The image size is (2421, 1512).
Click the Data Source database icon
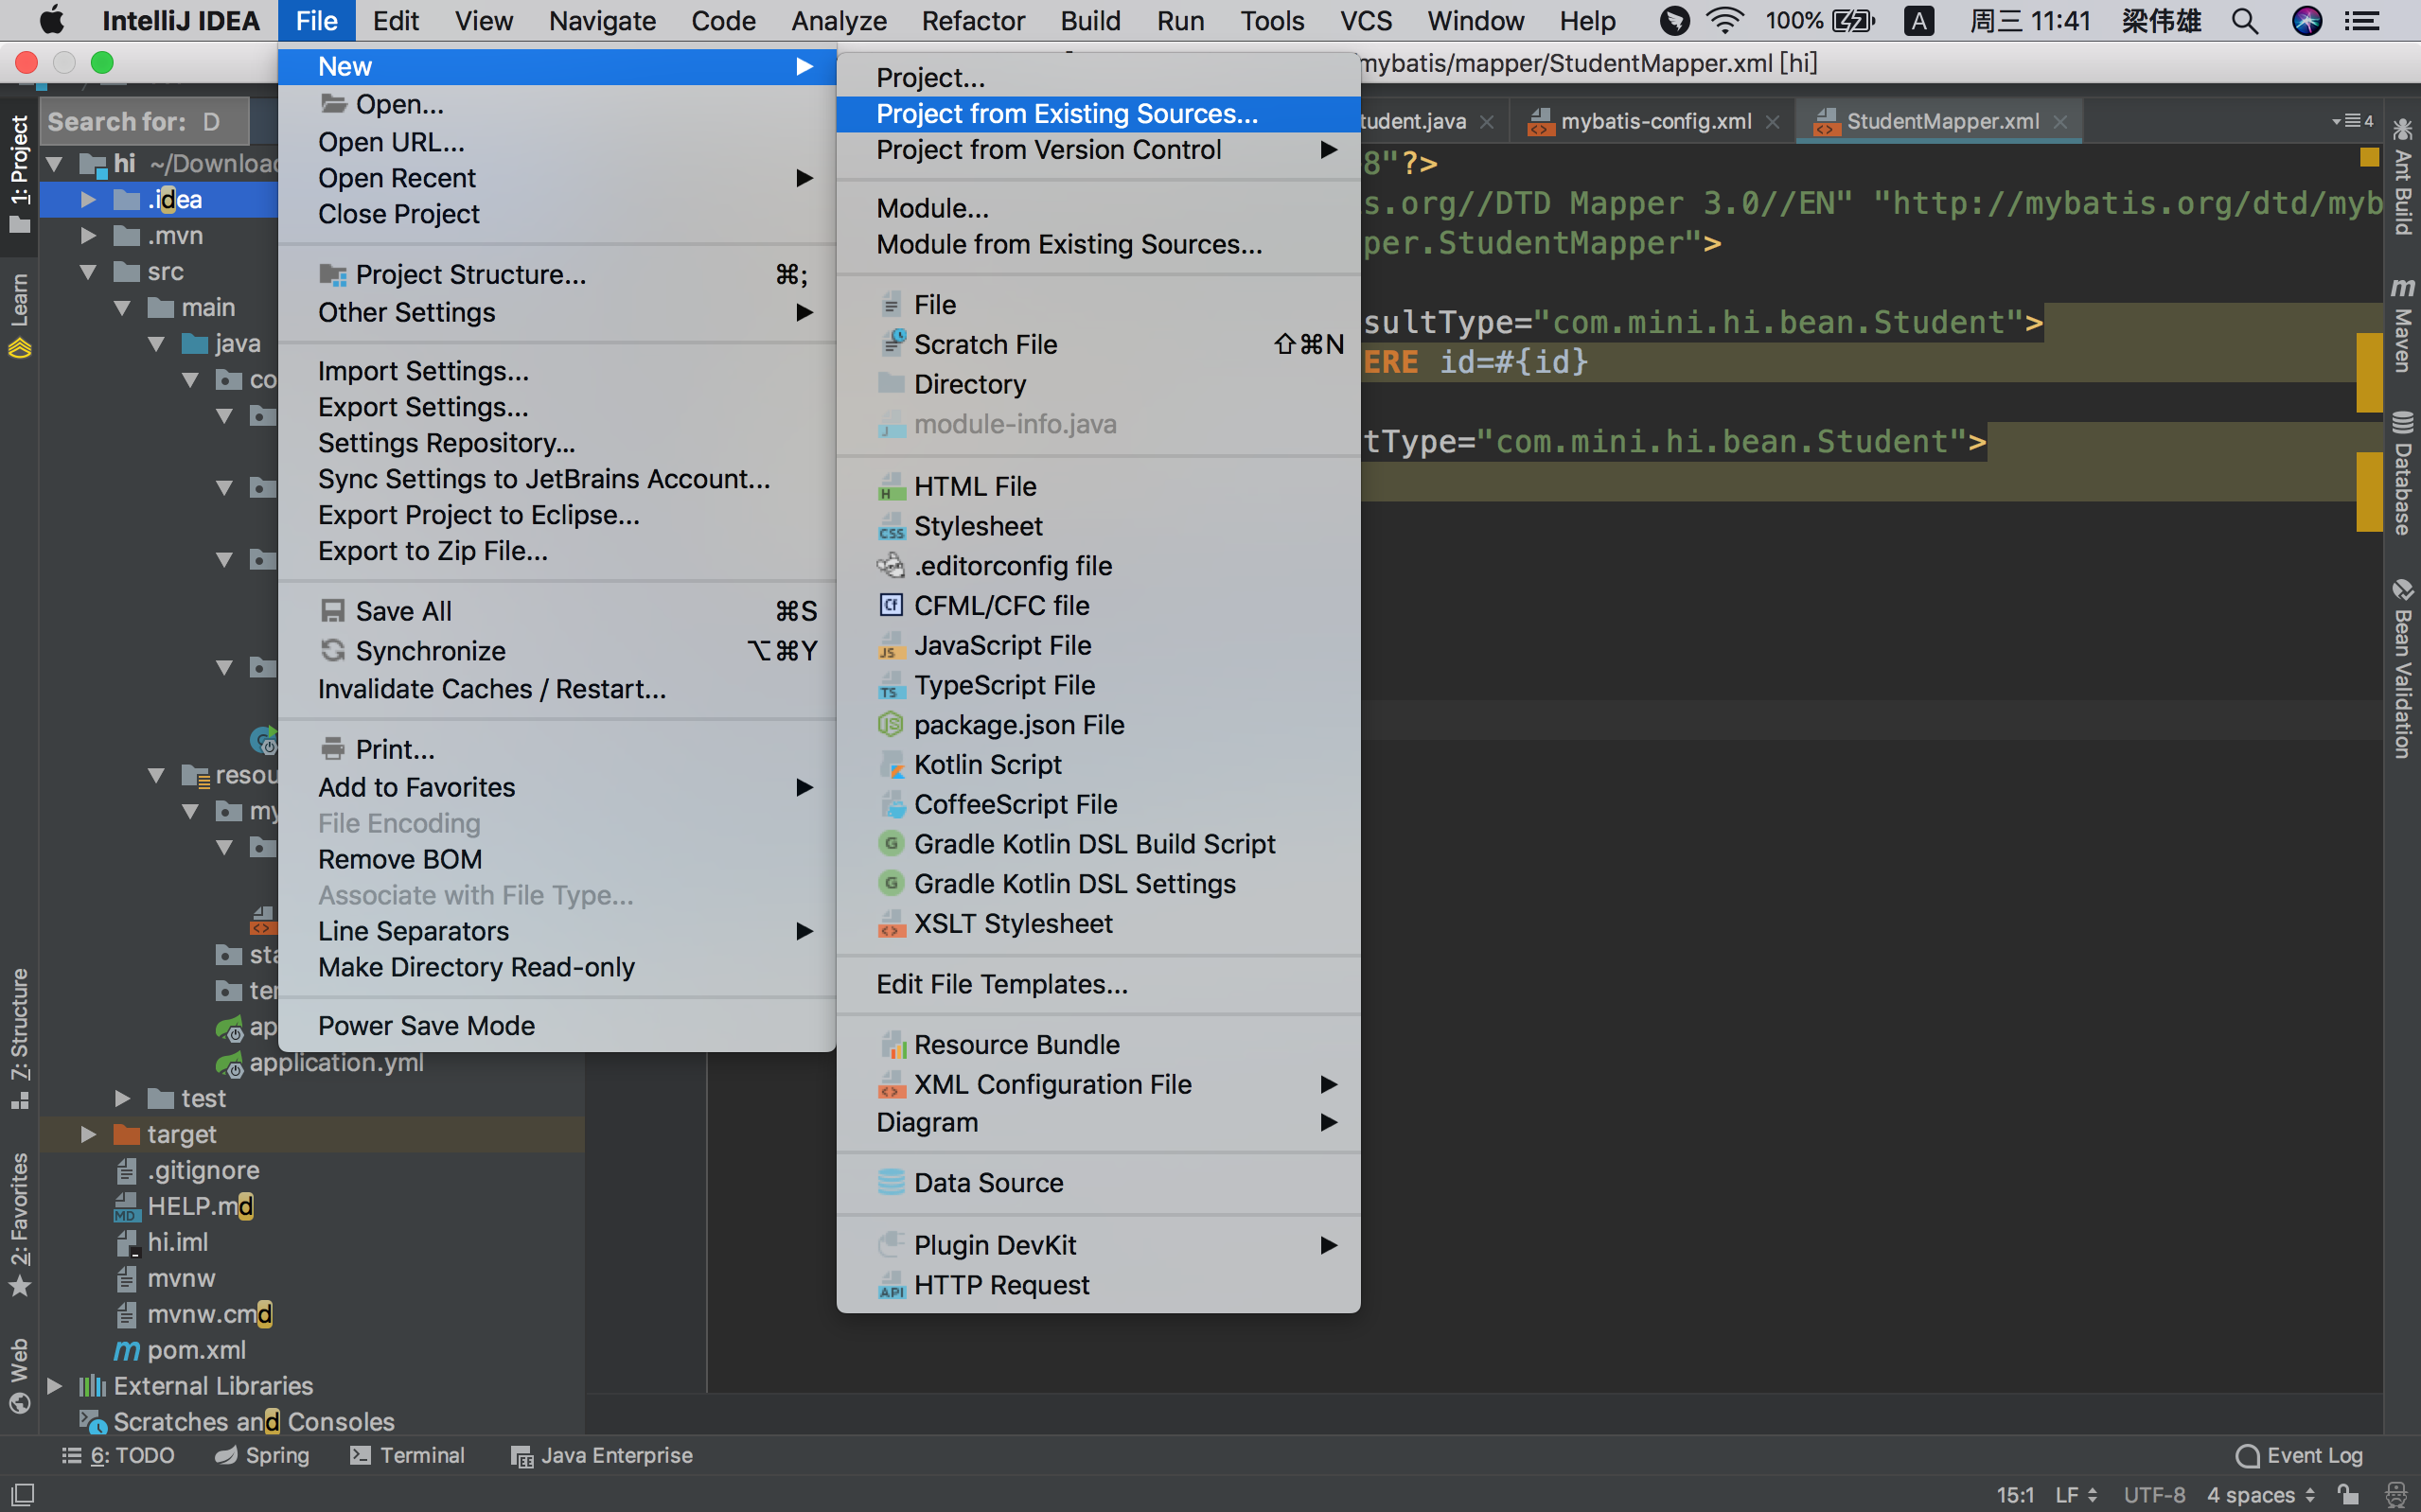(x=890, y=1182)
